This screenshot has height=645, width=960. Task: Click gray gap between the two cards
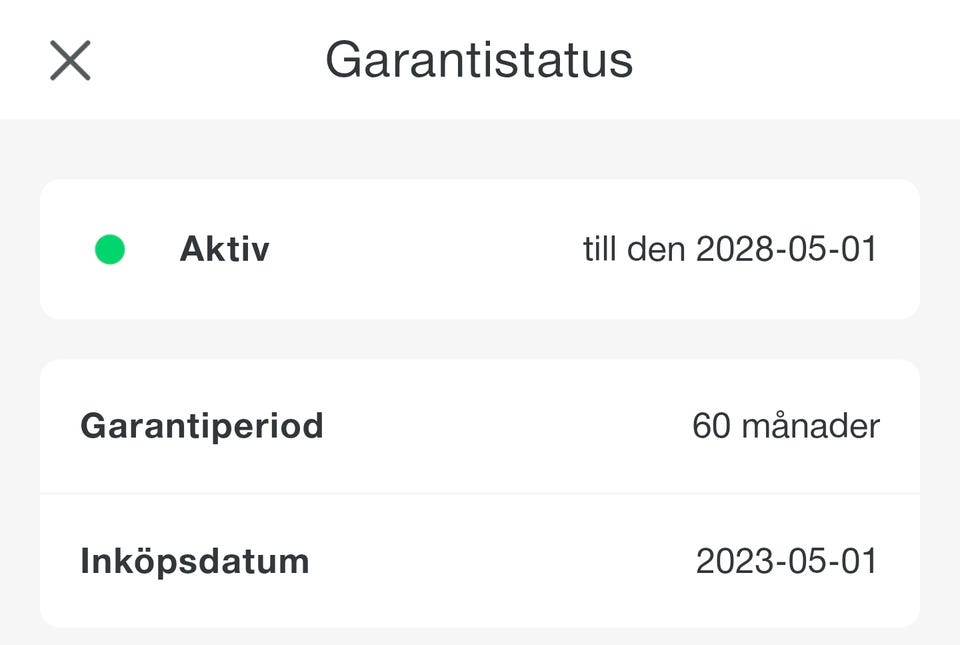(480, 339)
